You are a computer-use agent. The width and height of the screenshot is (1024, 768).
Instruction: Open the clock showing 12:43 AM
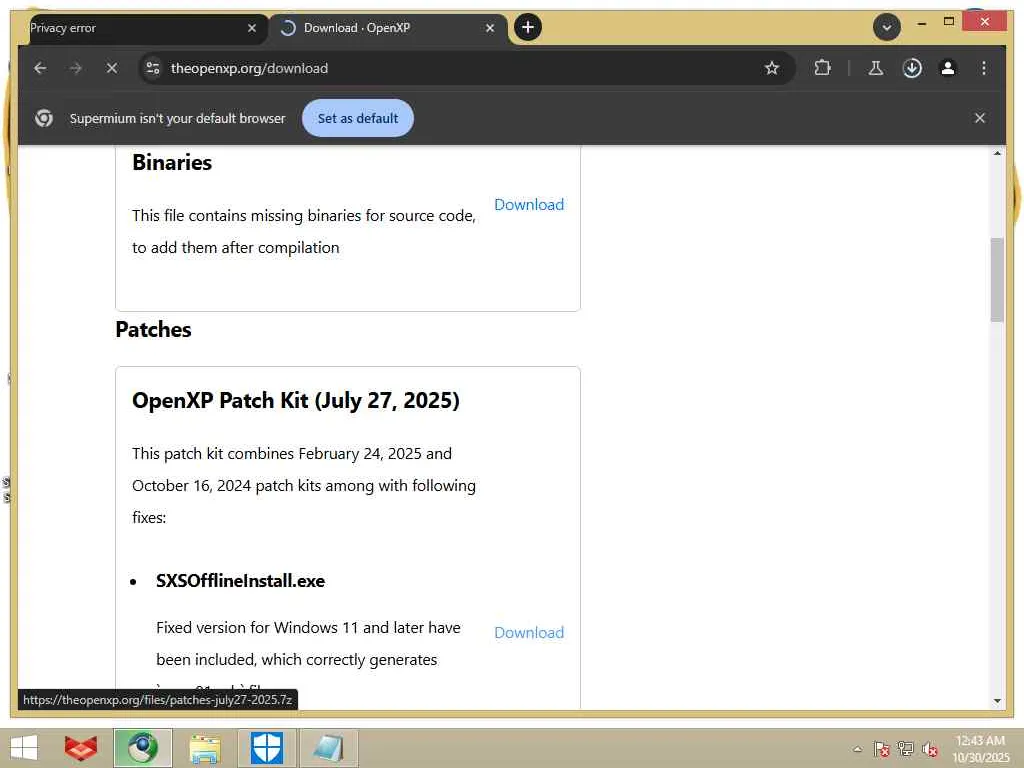click(x=980, y=748)
